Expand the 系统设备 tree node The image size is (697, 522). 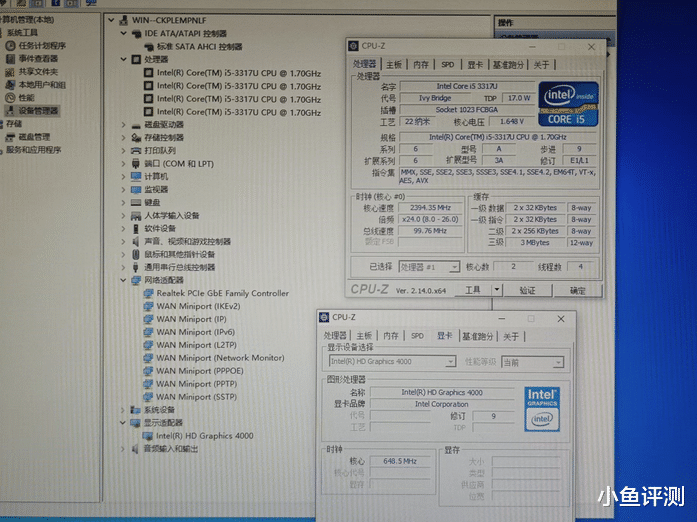tap(123, 410)
